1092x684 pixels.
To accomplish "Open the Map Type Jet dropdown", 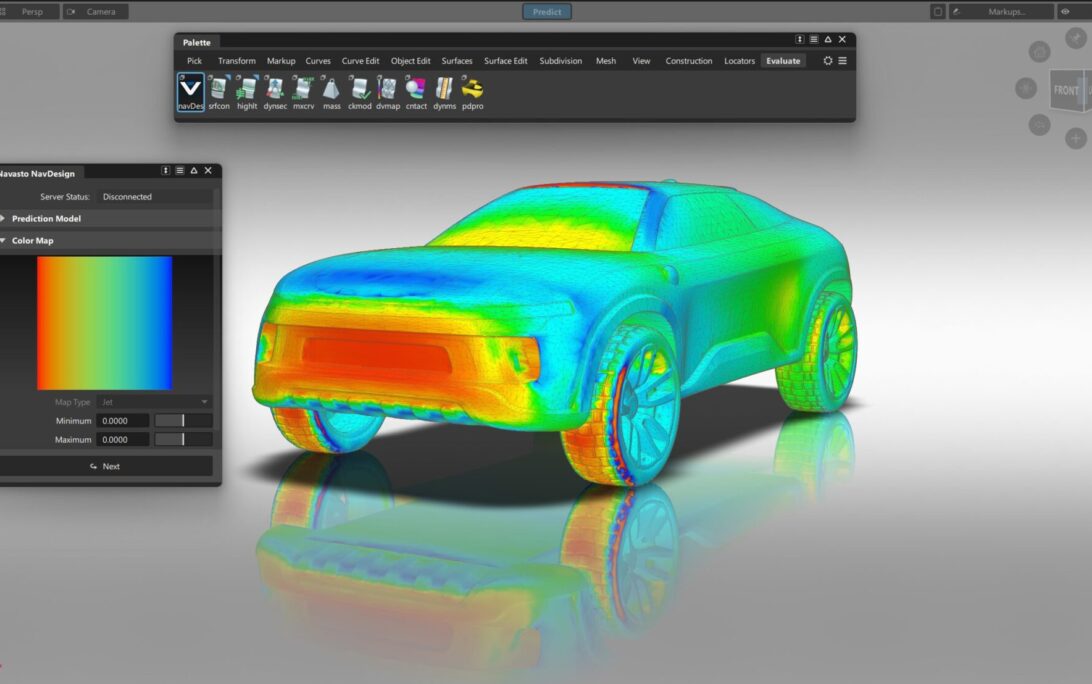I will pyautogui.click(x=154, y=402).
